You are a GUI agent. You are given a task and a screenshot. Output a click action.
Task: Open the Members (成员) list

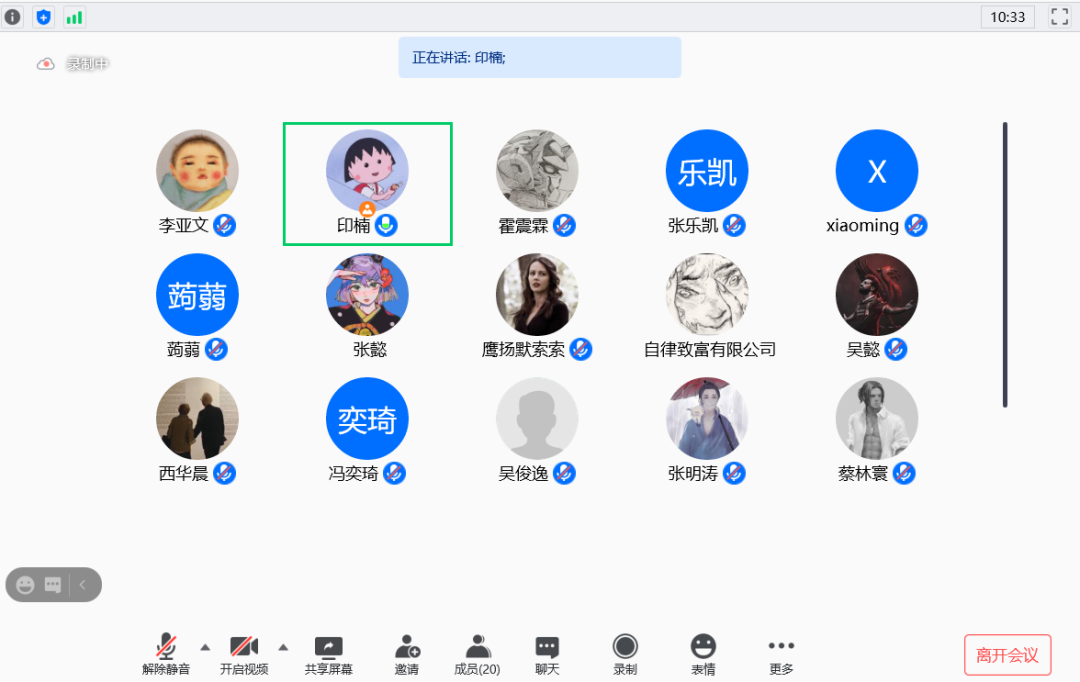477,654
